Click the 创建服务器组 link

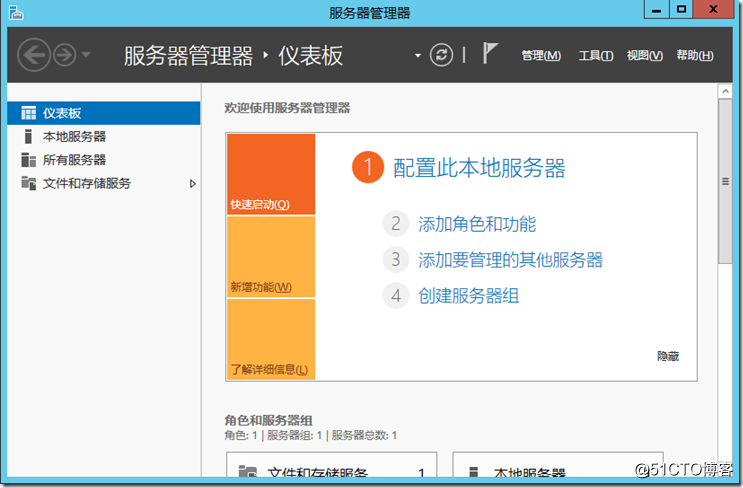pos(468,296)
